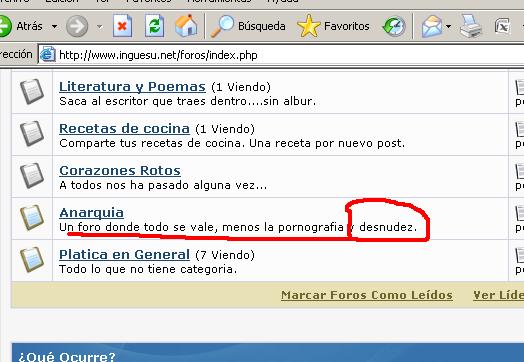Print the page with the printer icon

pyautogui.click(x=471, y=26)
